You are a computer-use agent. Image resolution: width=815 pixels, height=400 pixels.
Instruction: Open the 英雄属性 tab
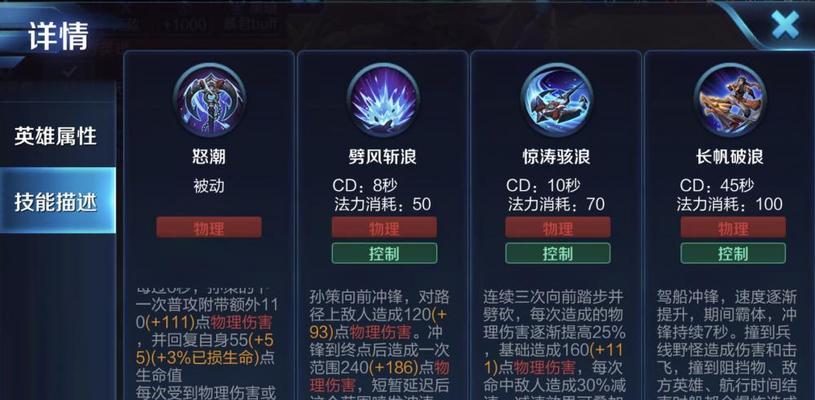pos(57,136)
